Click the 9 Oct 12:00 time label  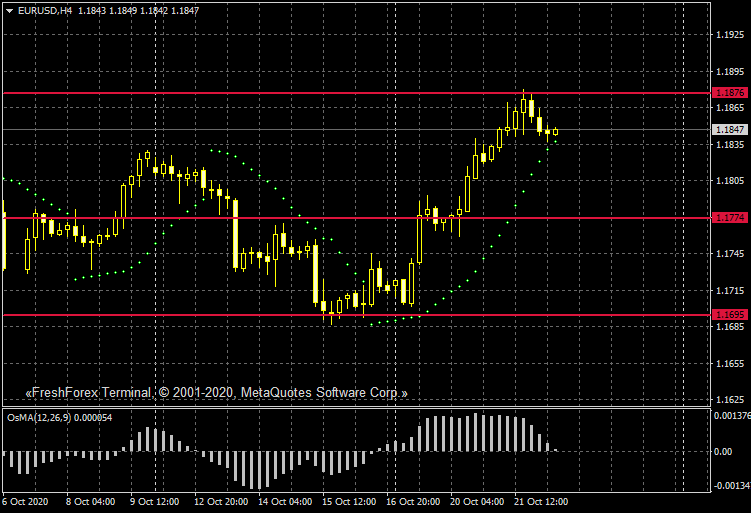click(155, 502)
